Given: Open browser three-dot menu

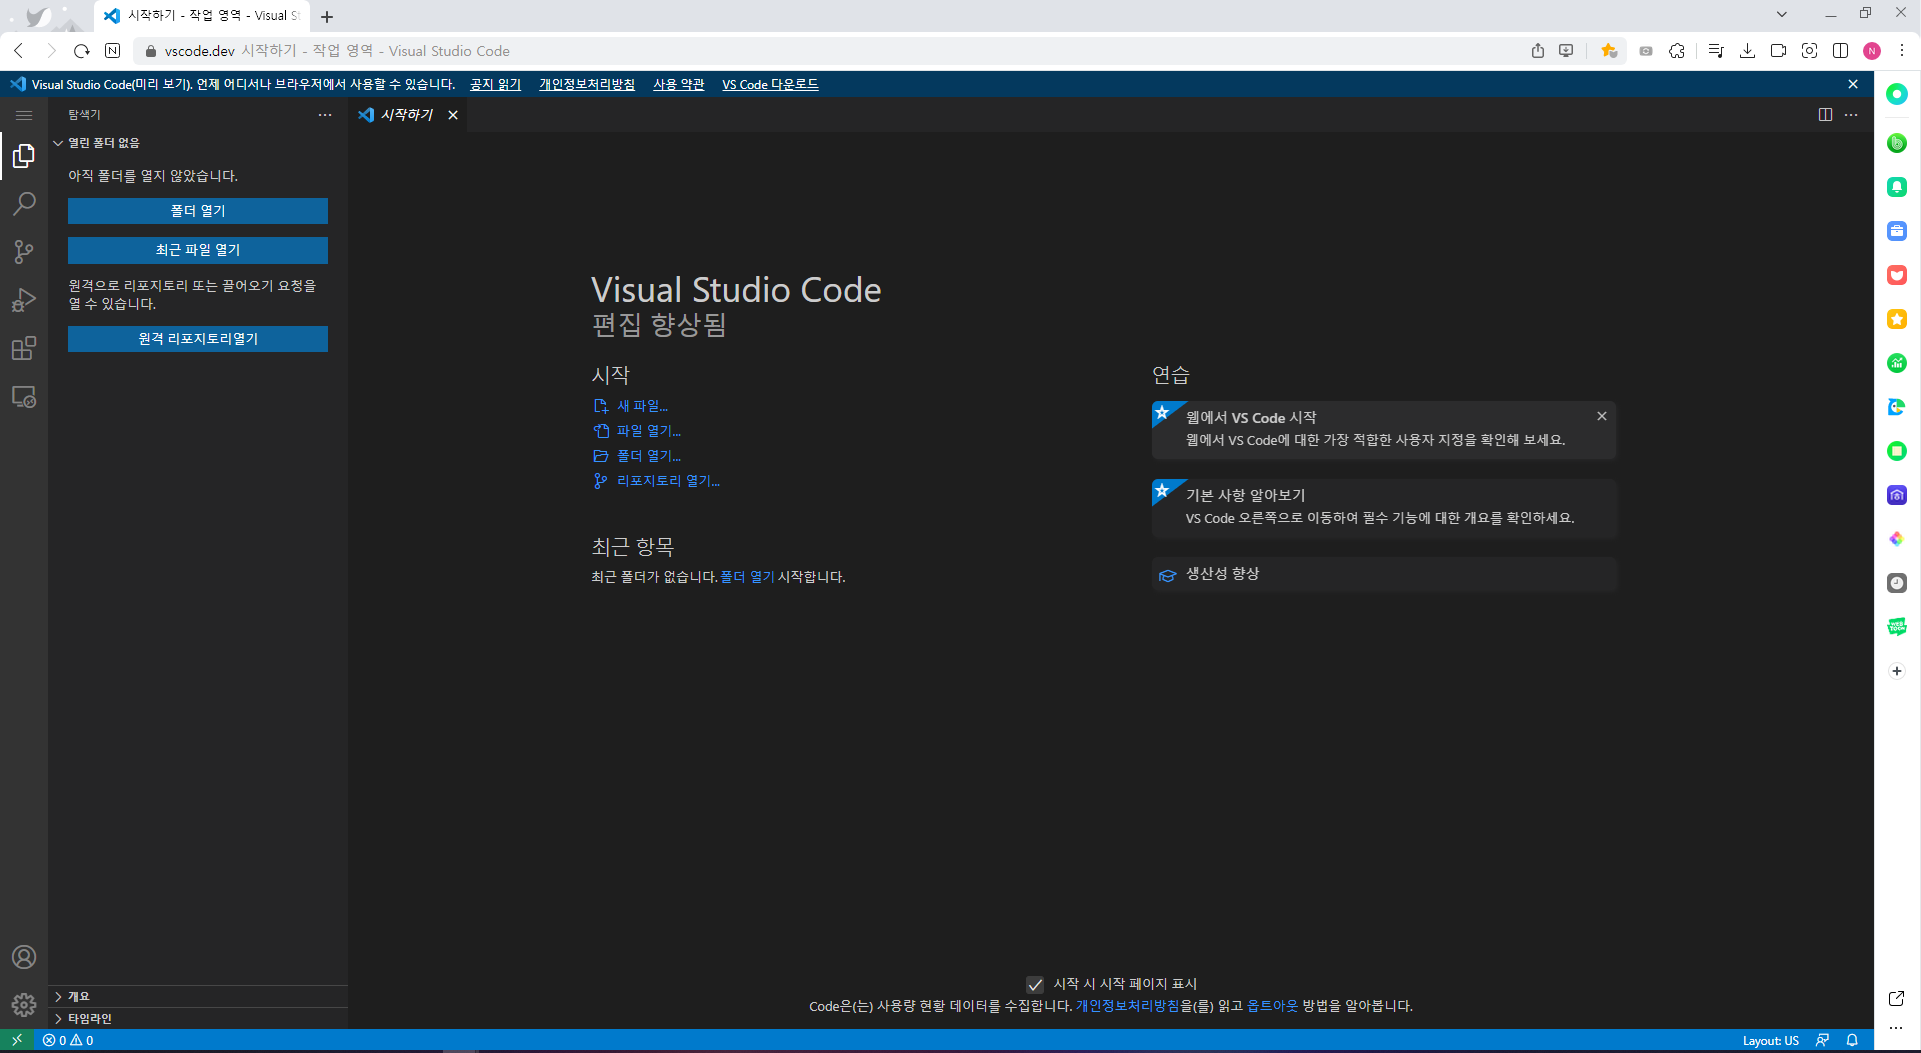Looking at the screenshot, I should click(x=1902, y=51).
